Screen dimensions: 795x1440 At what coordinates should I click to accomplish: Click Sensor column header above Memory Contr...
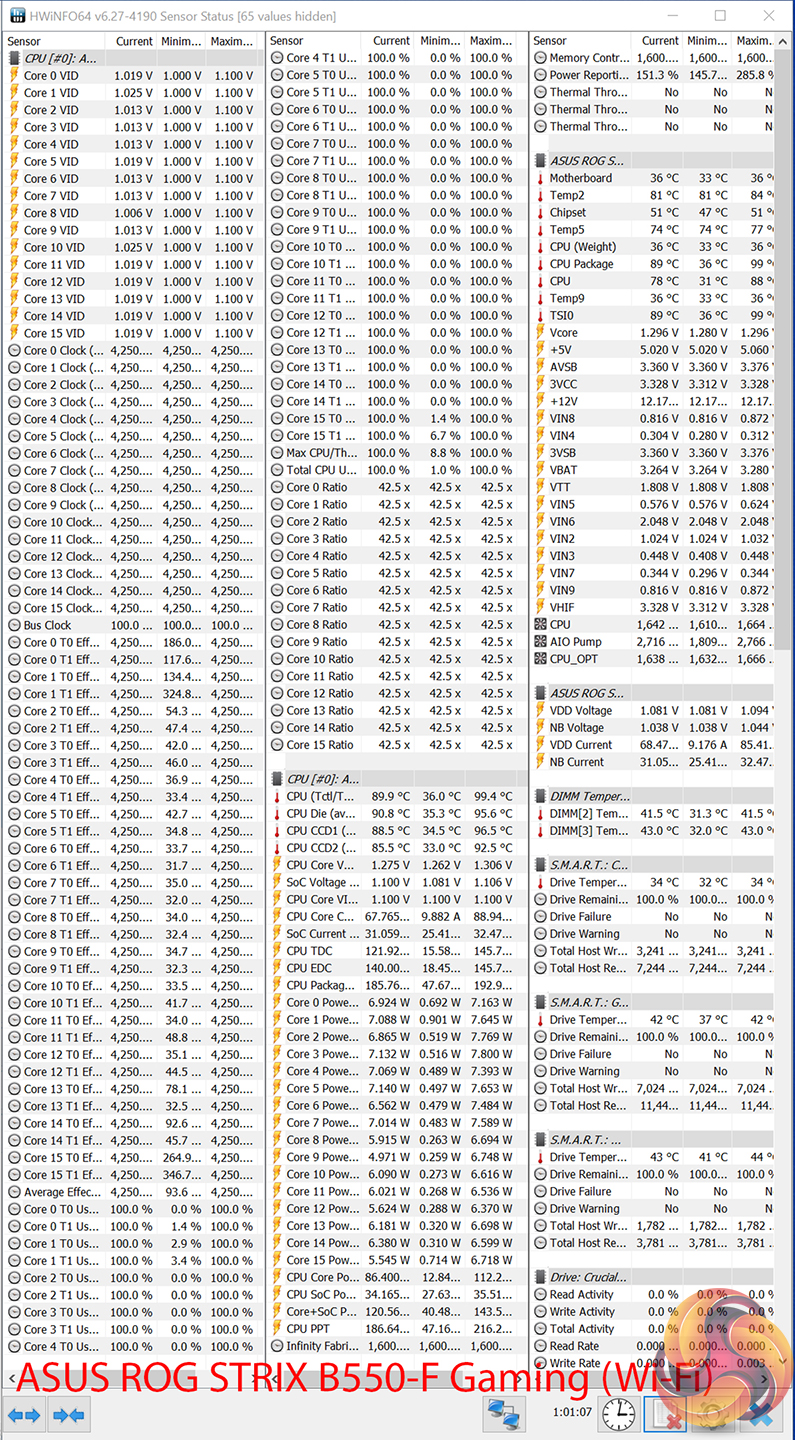pos(582,41)
